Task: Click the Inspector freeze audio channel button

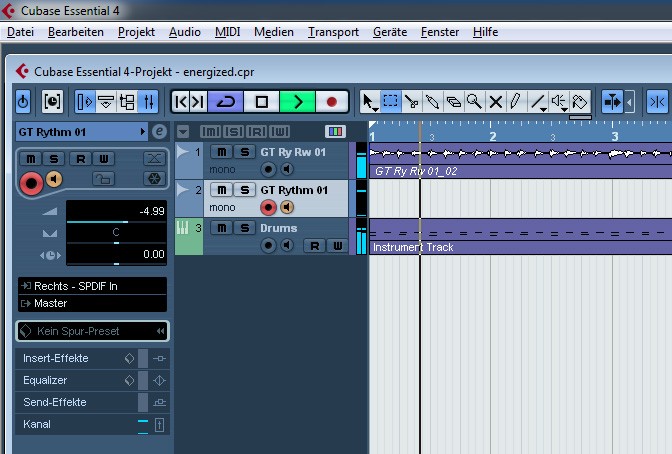Action: point(154,178)
